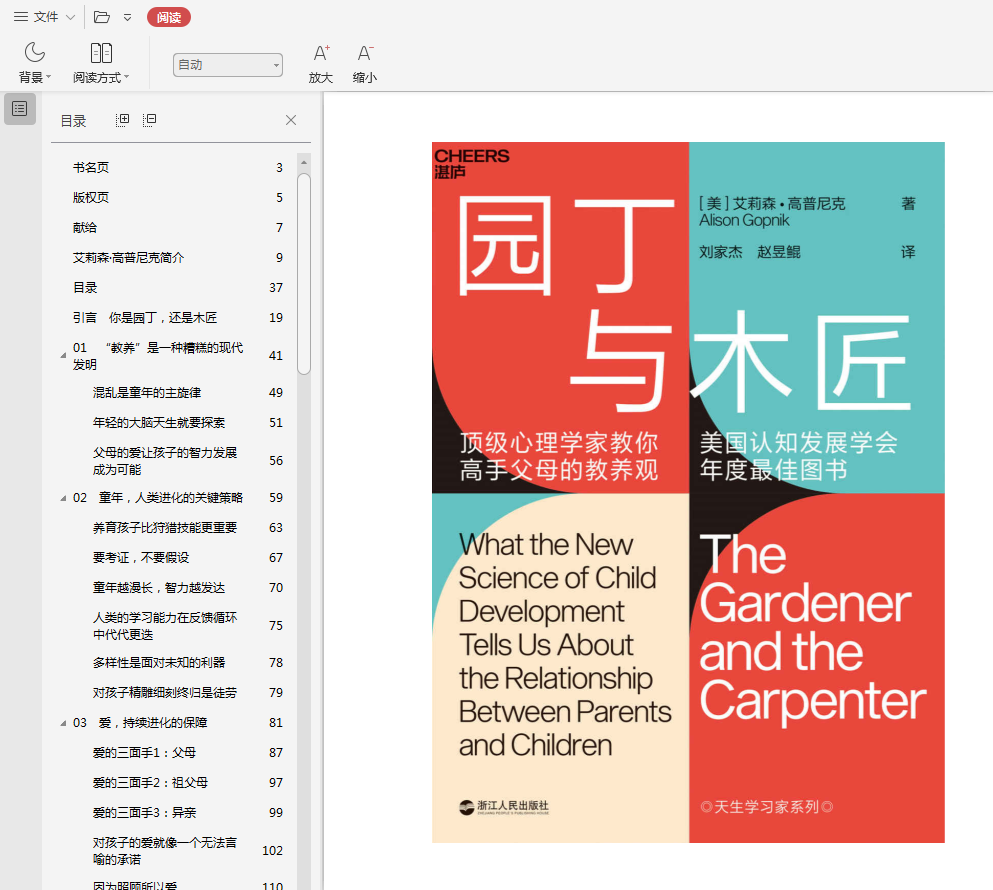Select the 阅读 tab

168,17
